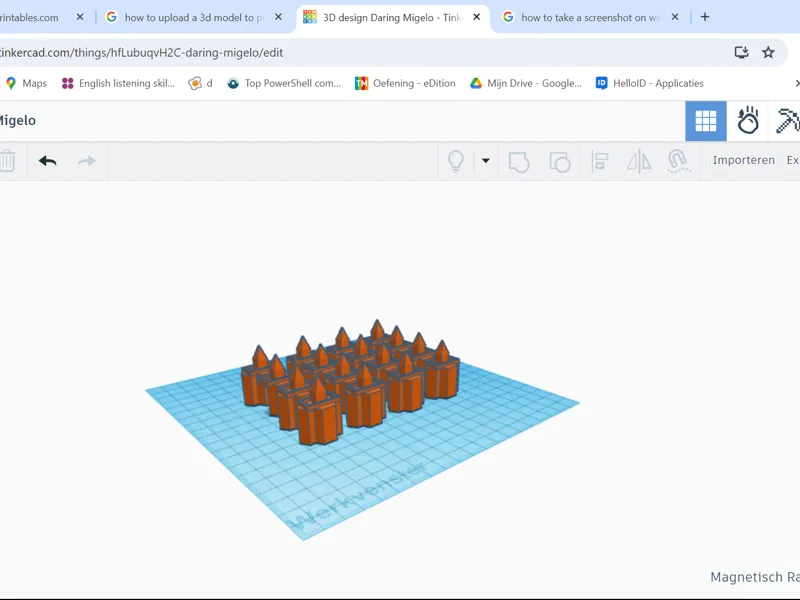Delete selection with the trash icon

(8, 161)
